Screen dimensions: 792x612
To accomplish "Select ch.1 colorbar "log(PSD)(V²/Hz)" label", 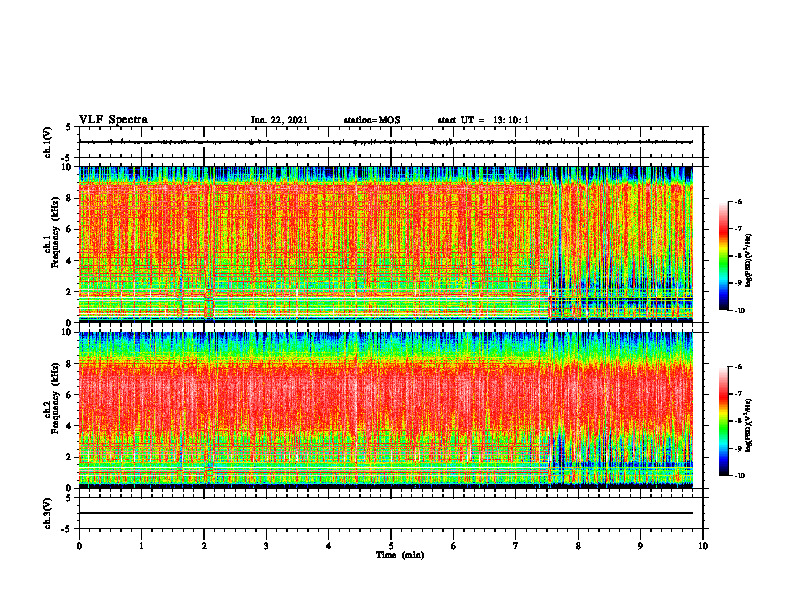I will click(x=749, y=261).
